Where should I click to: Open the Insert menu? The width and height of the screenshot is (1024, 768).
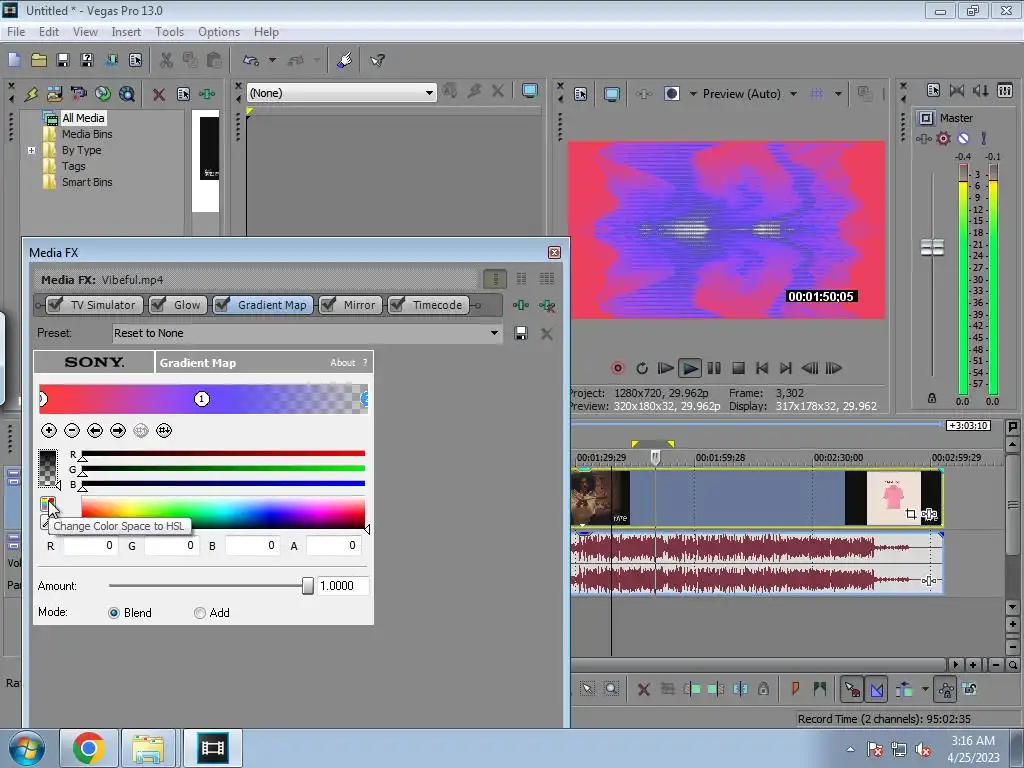coord(126,31)
